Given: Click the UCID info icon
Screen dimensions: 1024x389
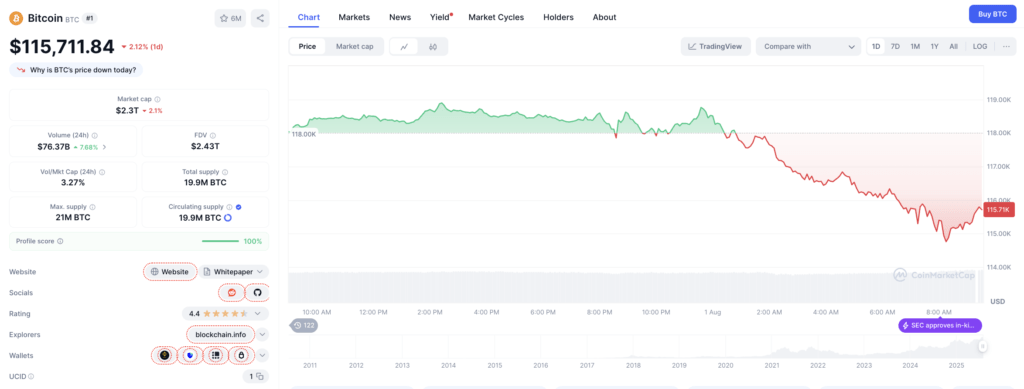Looking at the screenshot, I should 31,376.
